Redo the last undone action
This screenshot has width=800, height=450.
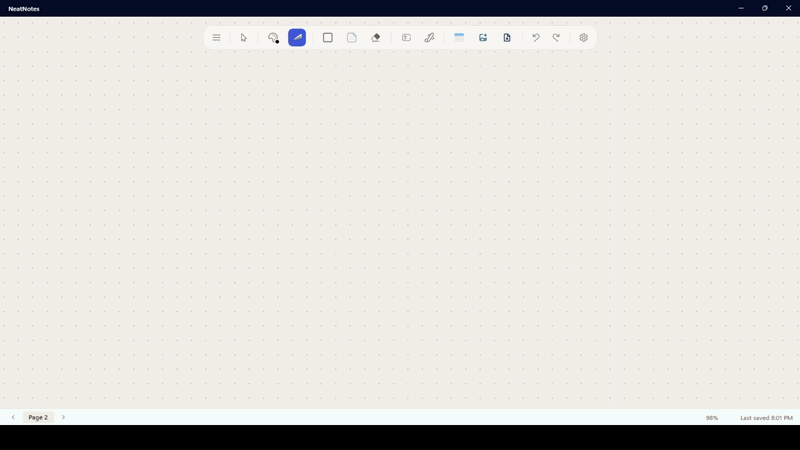[x=557, y=38]
